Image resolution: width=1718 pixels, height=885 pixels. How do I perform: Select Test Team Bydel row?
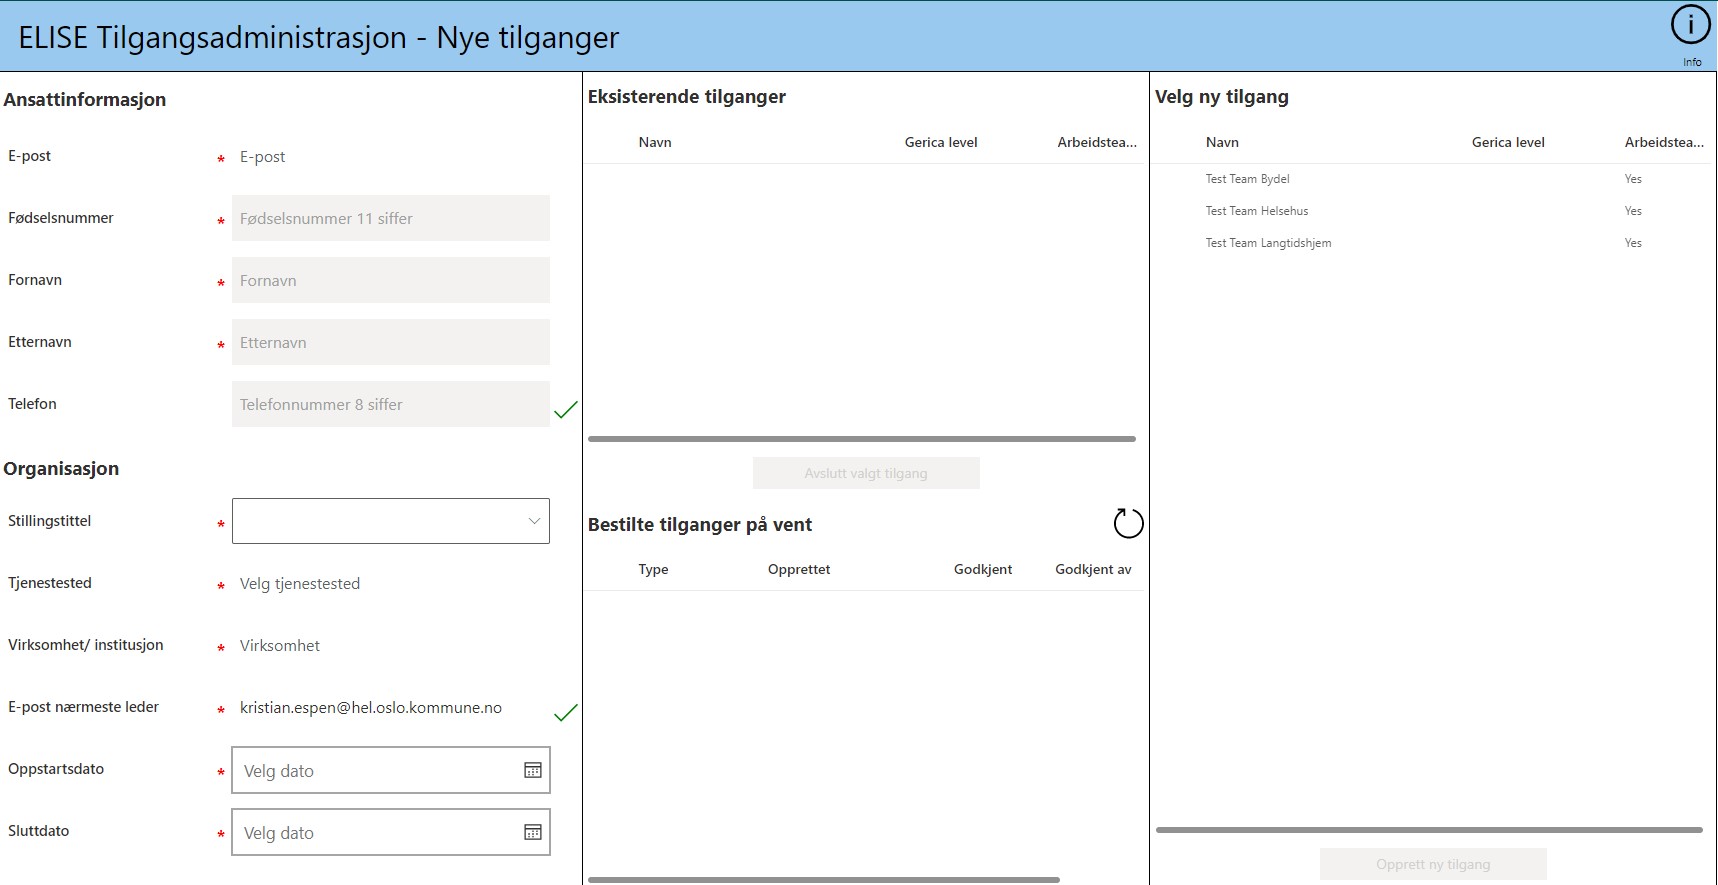pyautogui.click(x=1432, y=179)
